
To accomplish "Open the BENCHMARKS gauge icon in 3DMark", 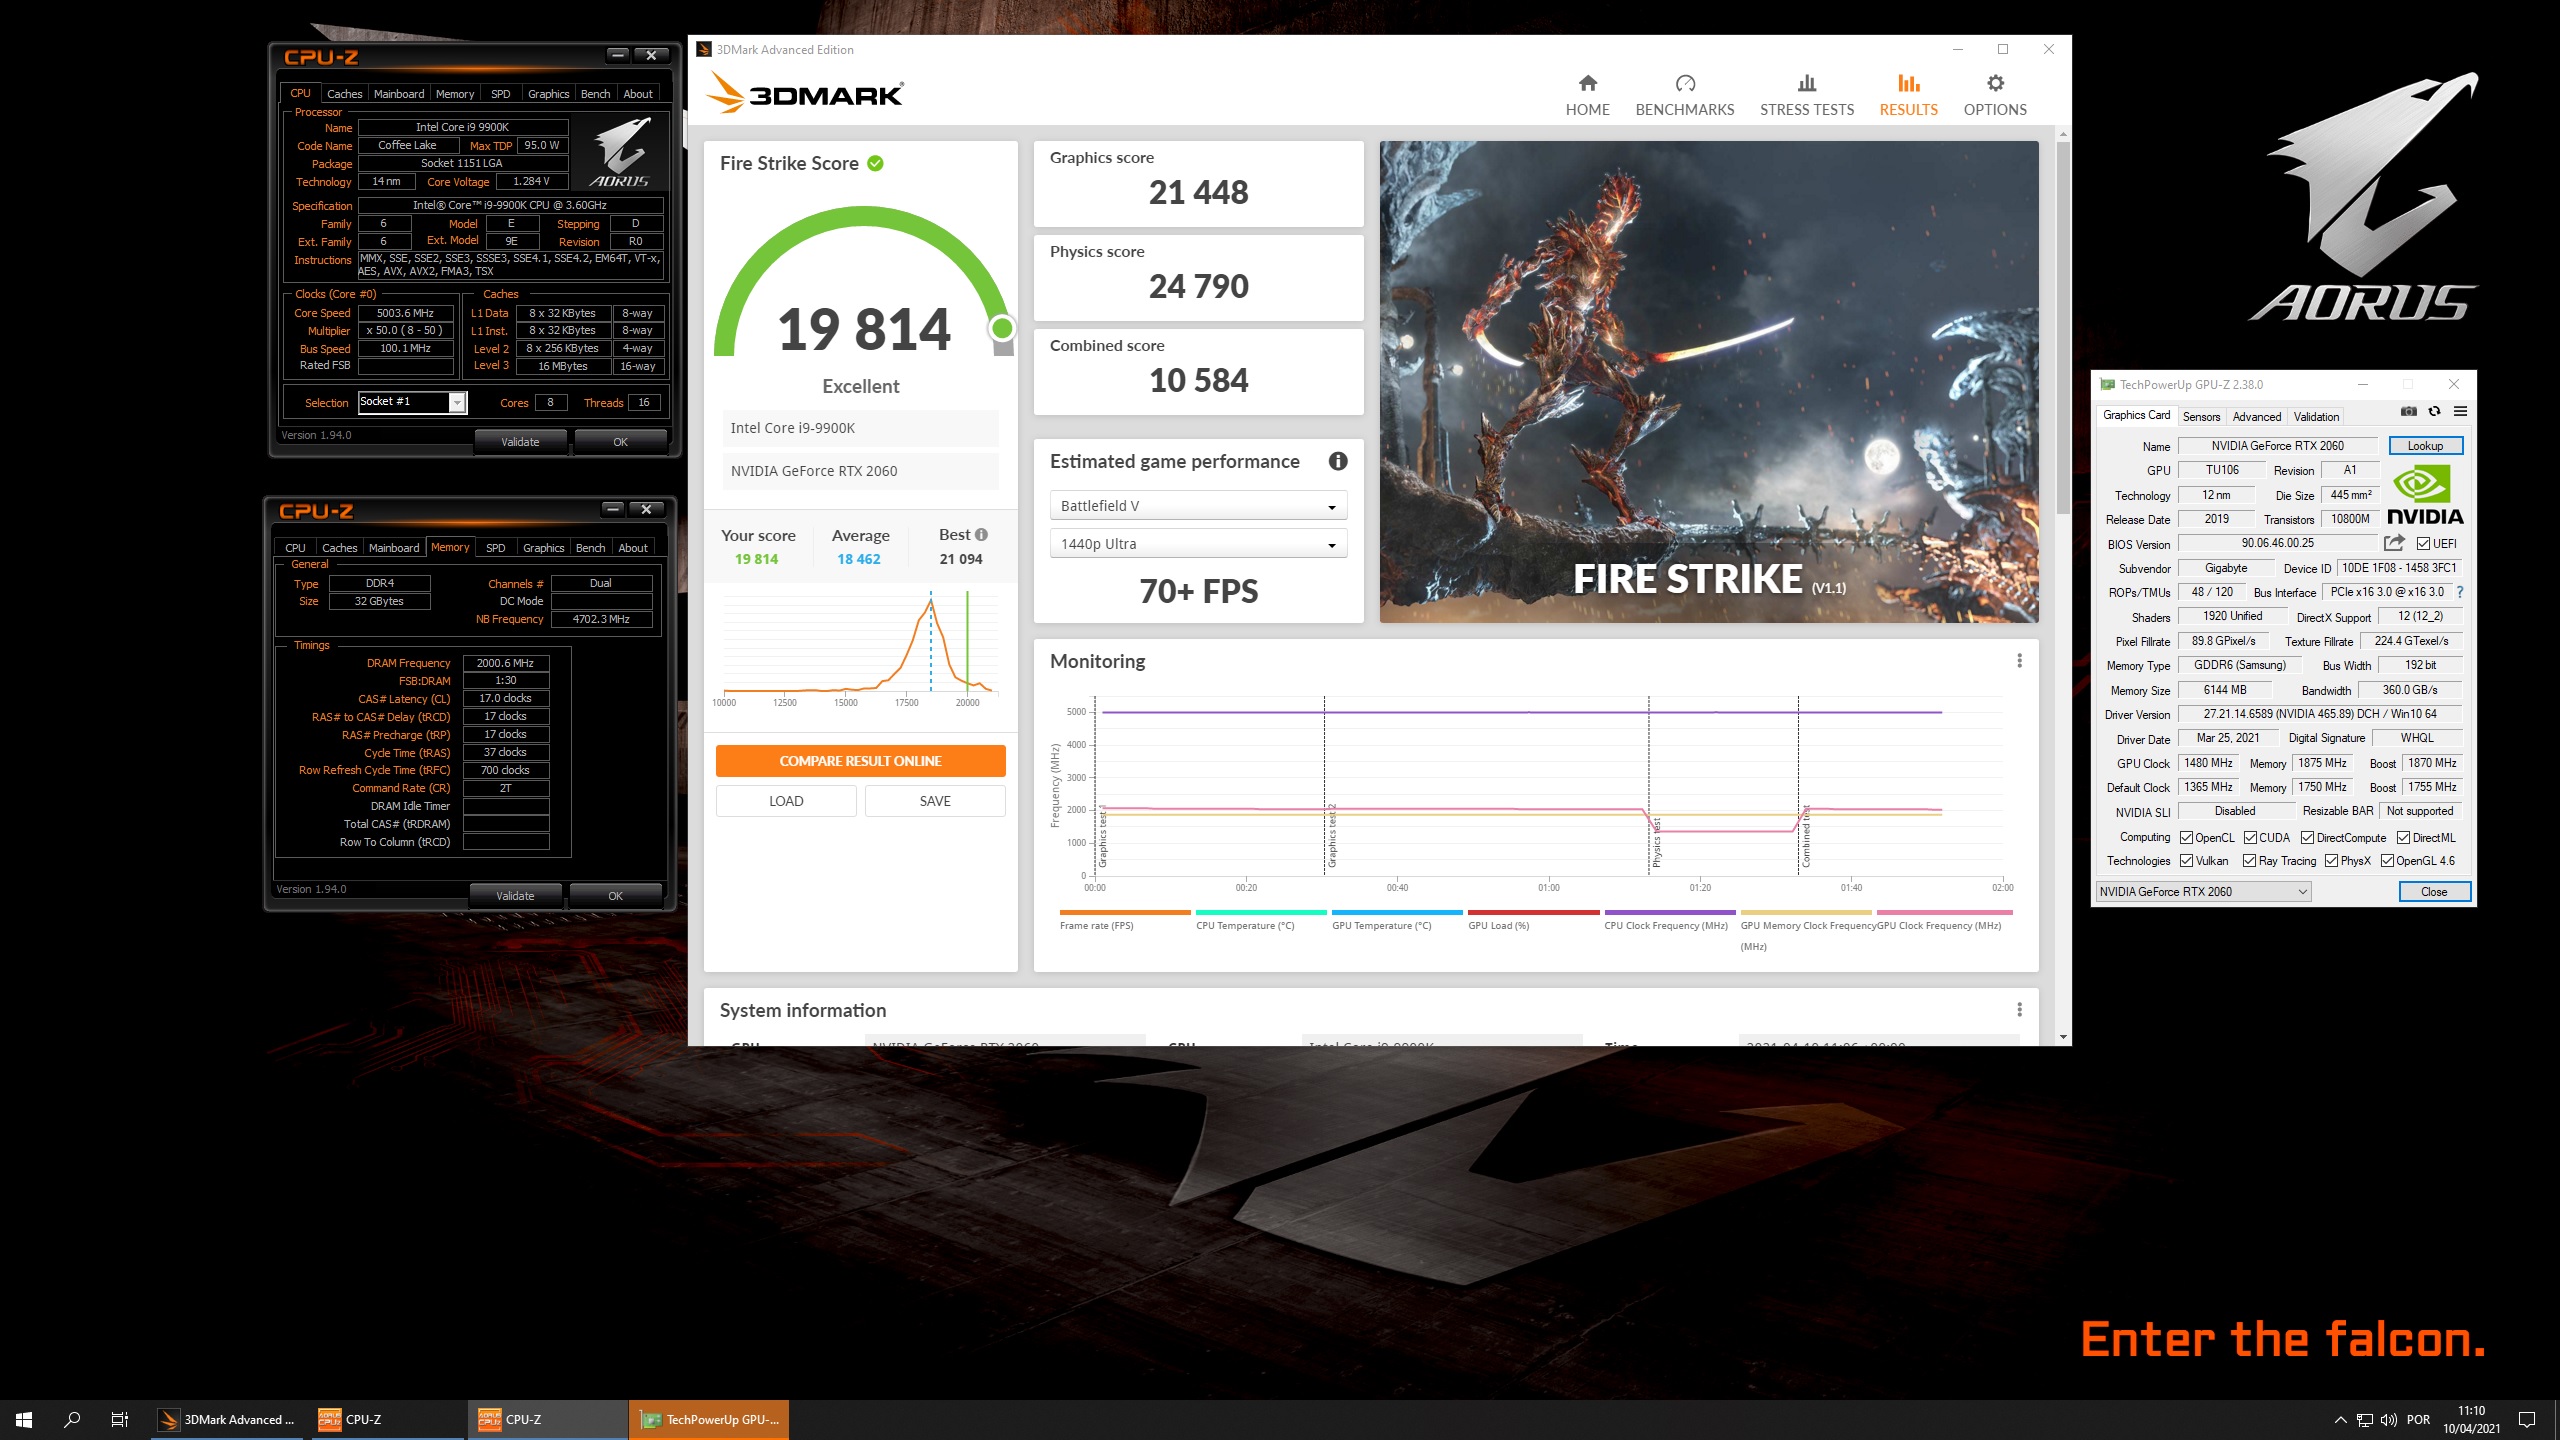I will tap(1685, 83).
